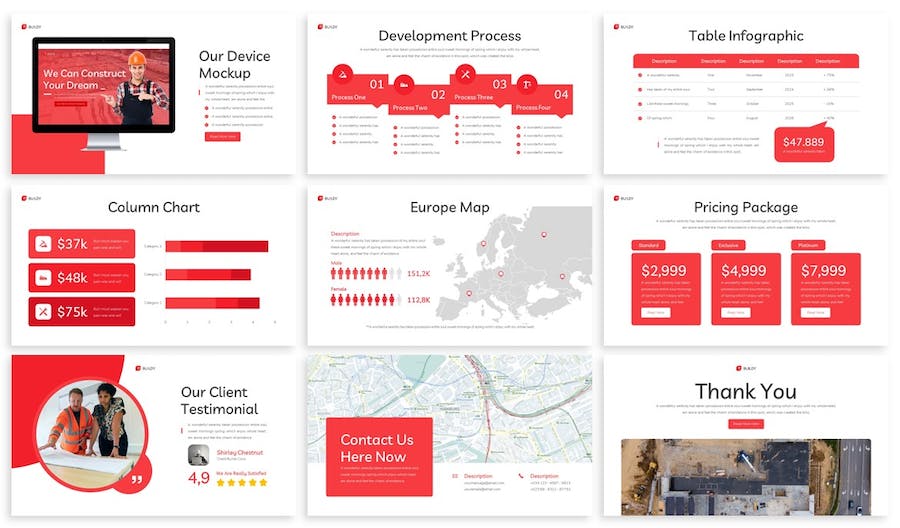Click the Process One step icon
The width and height of the screenshot is (900, 528).
[343, 73]
